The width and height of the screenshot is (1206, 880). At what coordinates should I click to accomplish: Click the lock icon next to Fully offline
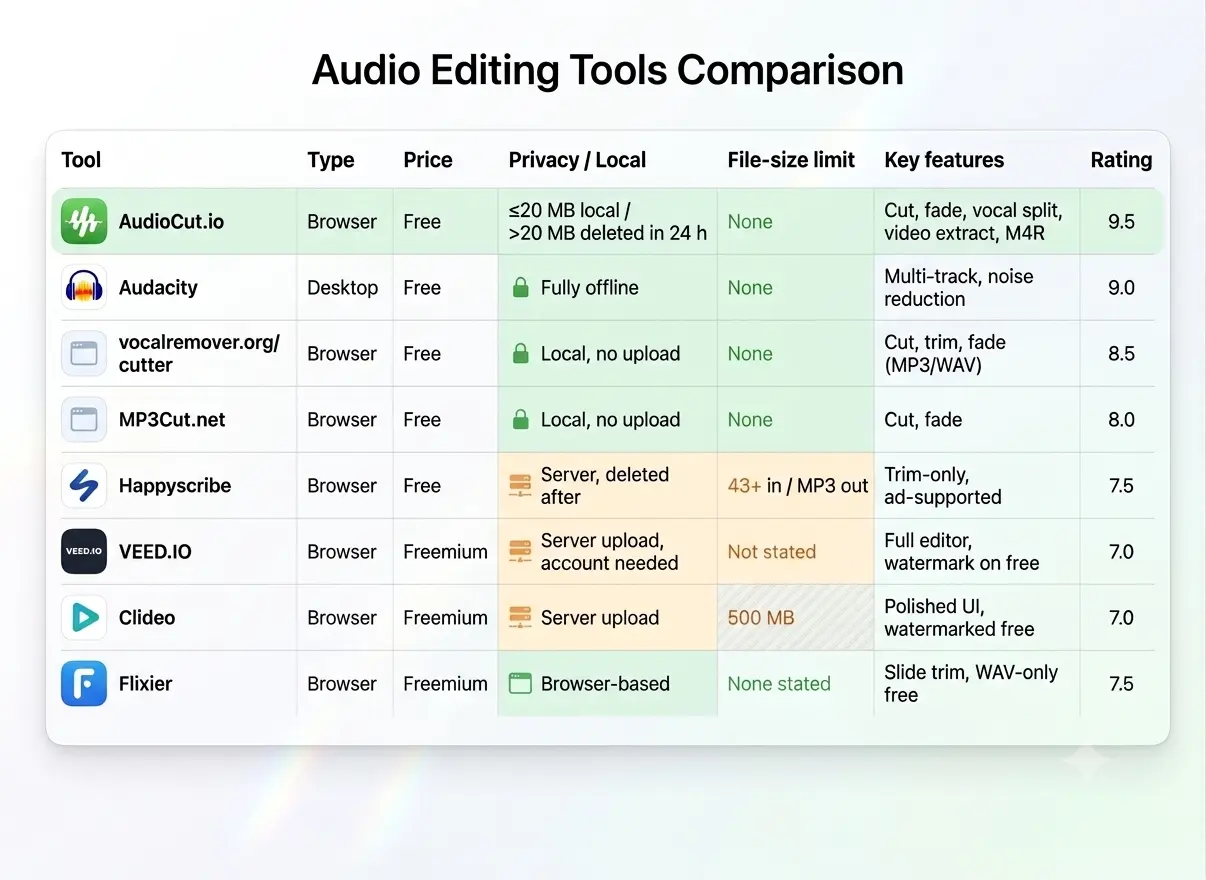click(x=520, y=288)
